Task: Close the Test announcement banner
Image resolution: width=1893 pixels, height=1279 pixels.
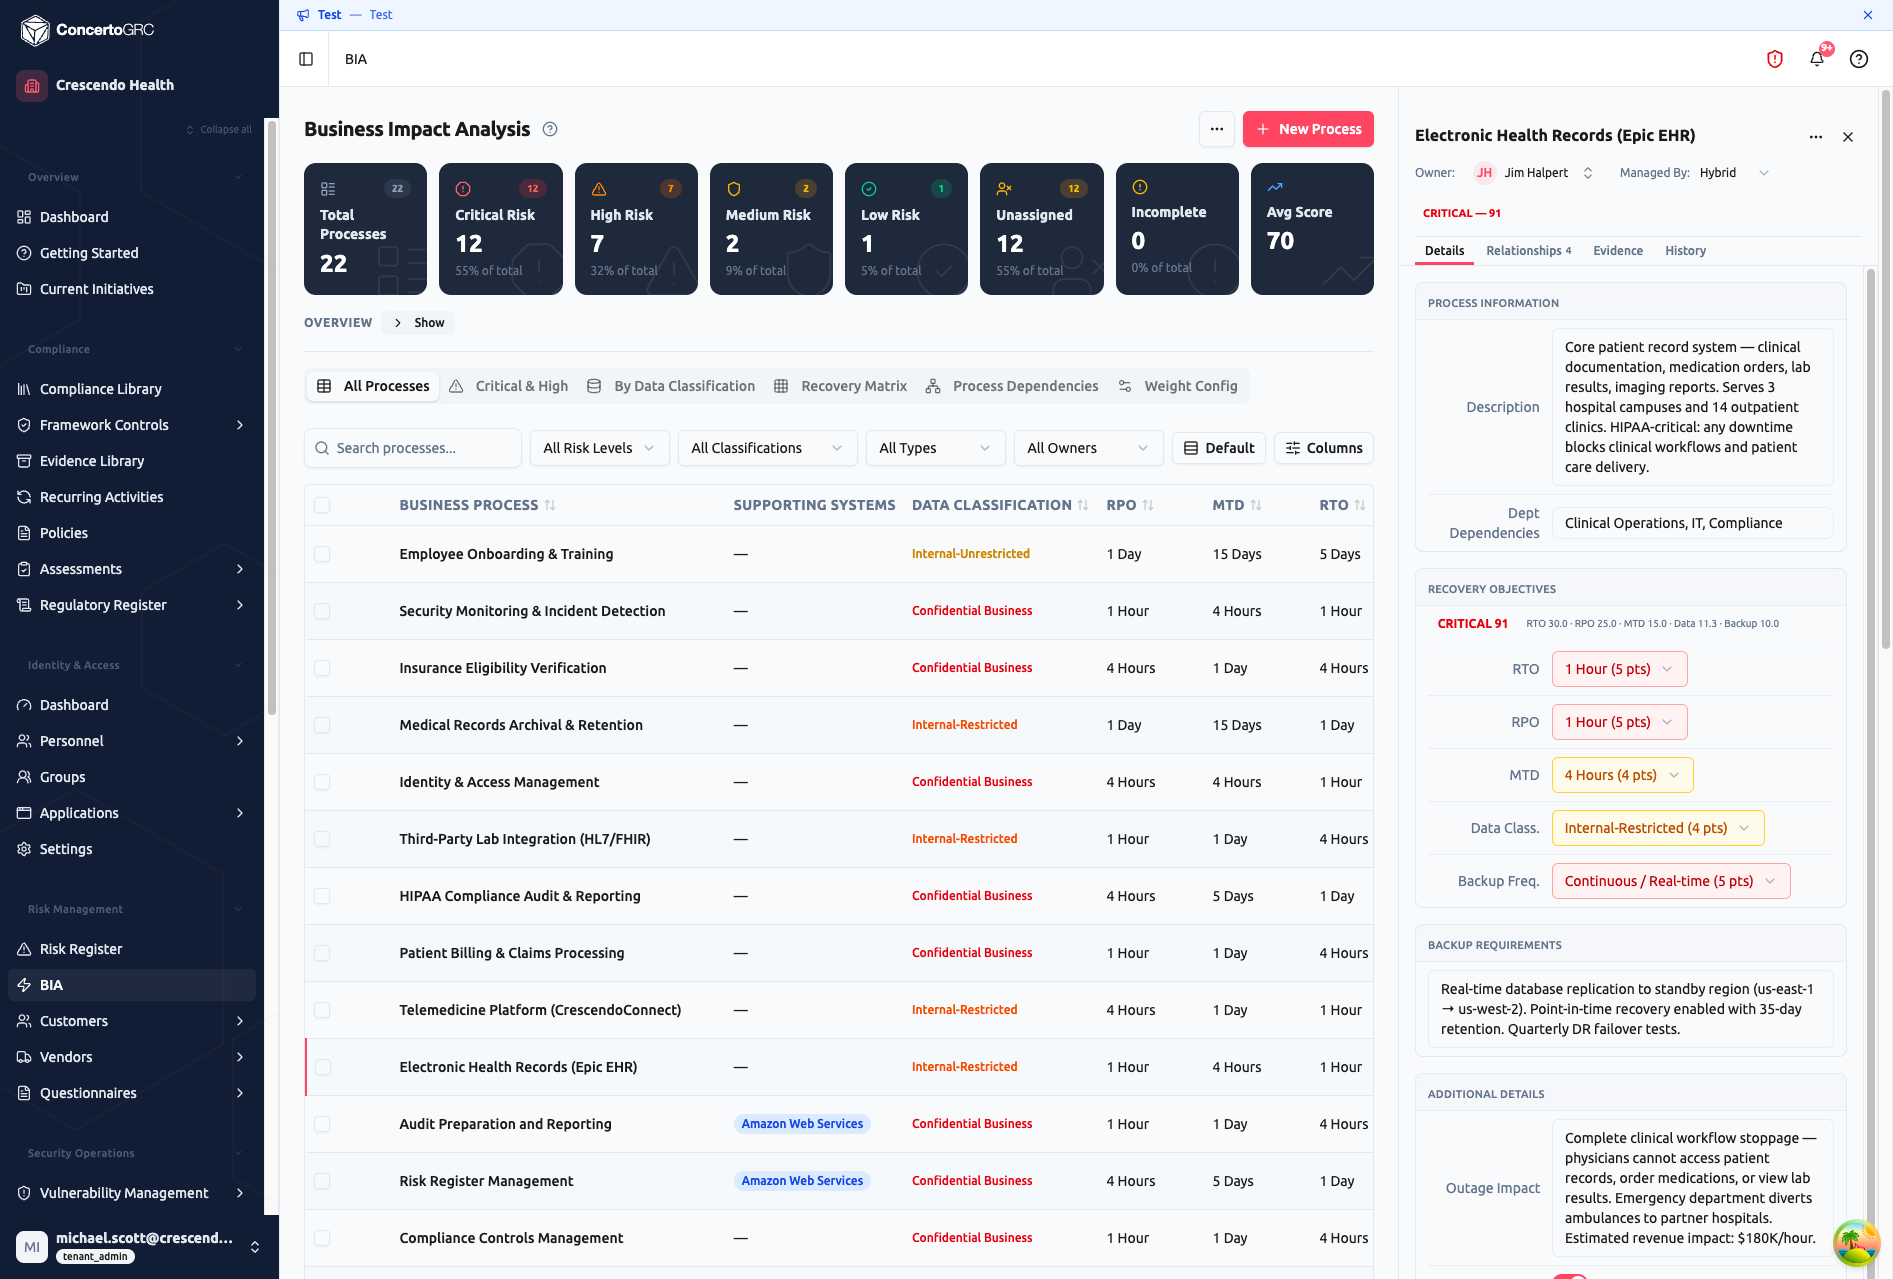Action: [1868, 15]
